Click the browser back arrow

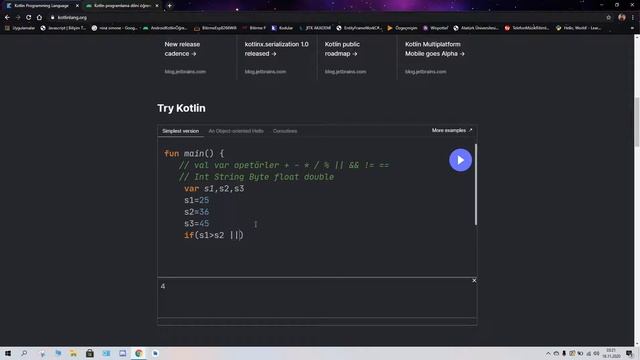pos(7,18)
